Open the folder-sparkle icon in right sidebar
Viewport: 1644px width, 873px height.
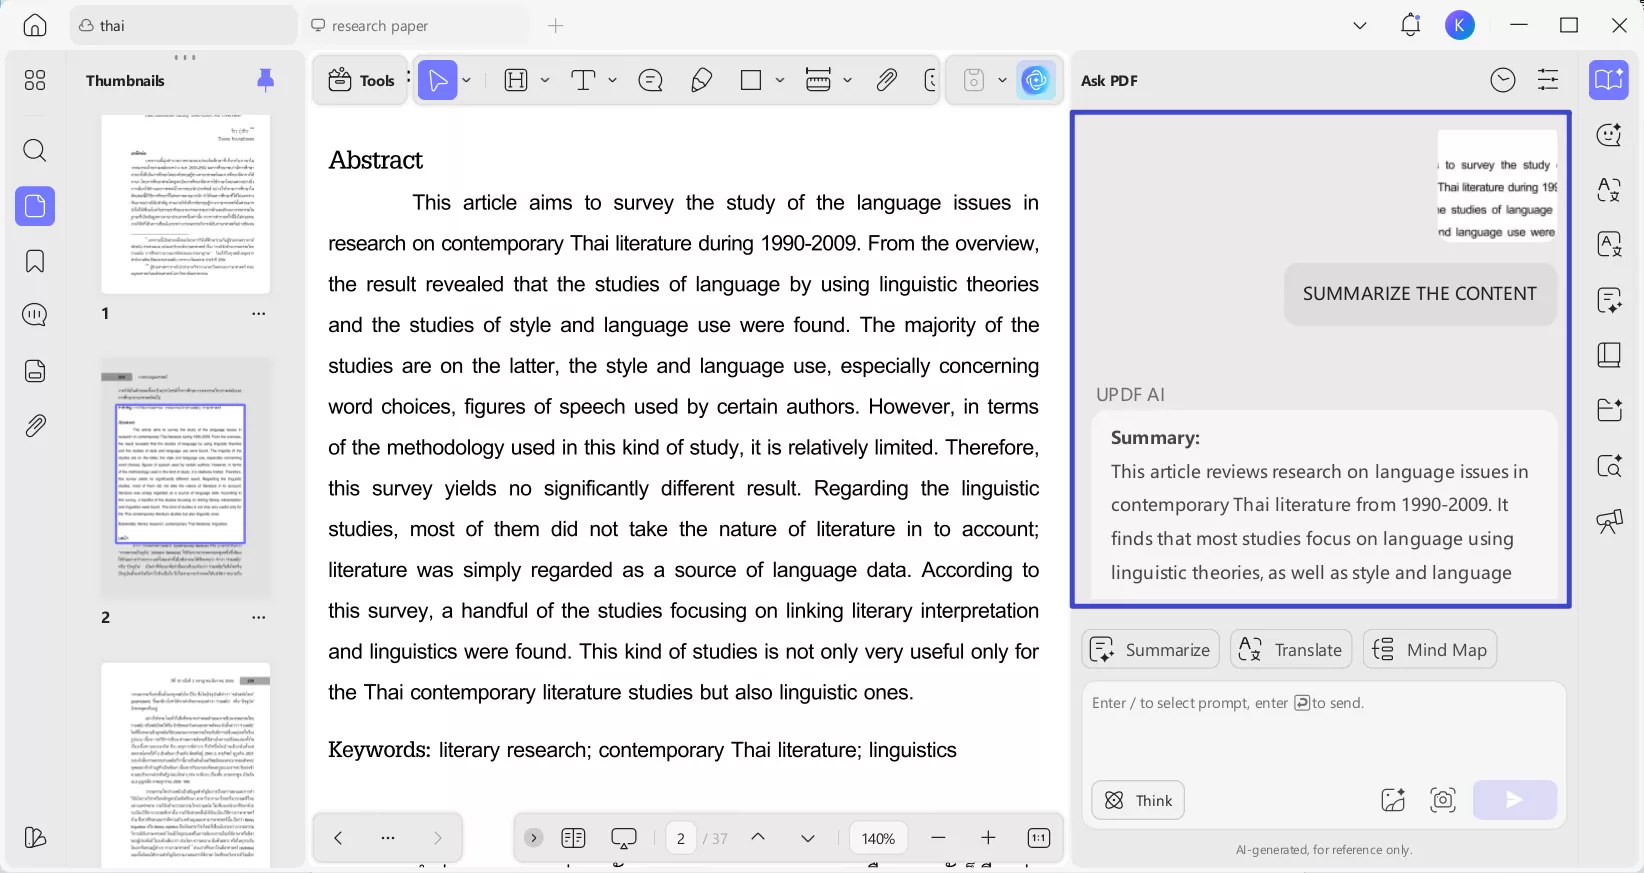(1609, 410)
